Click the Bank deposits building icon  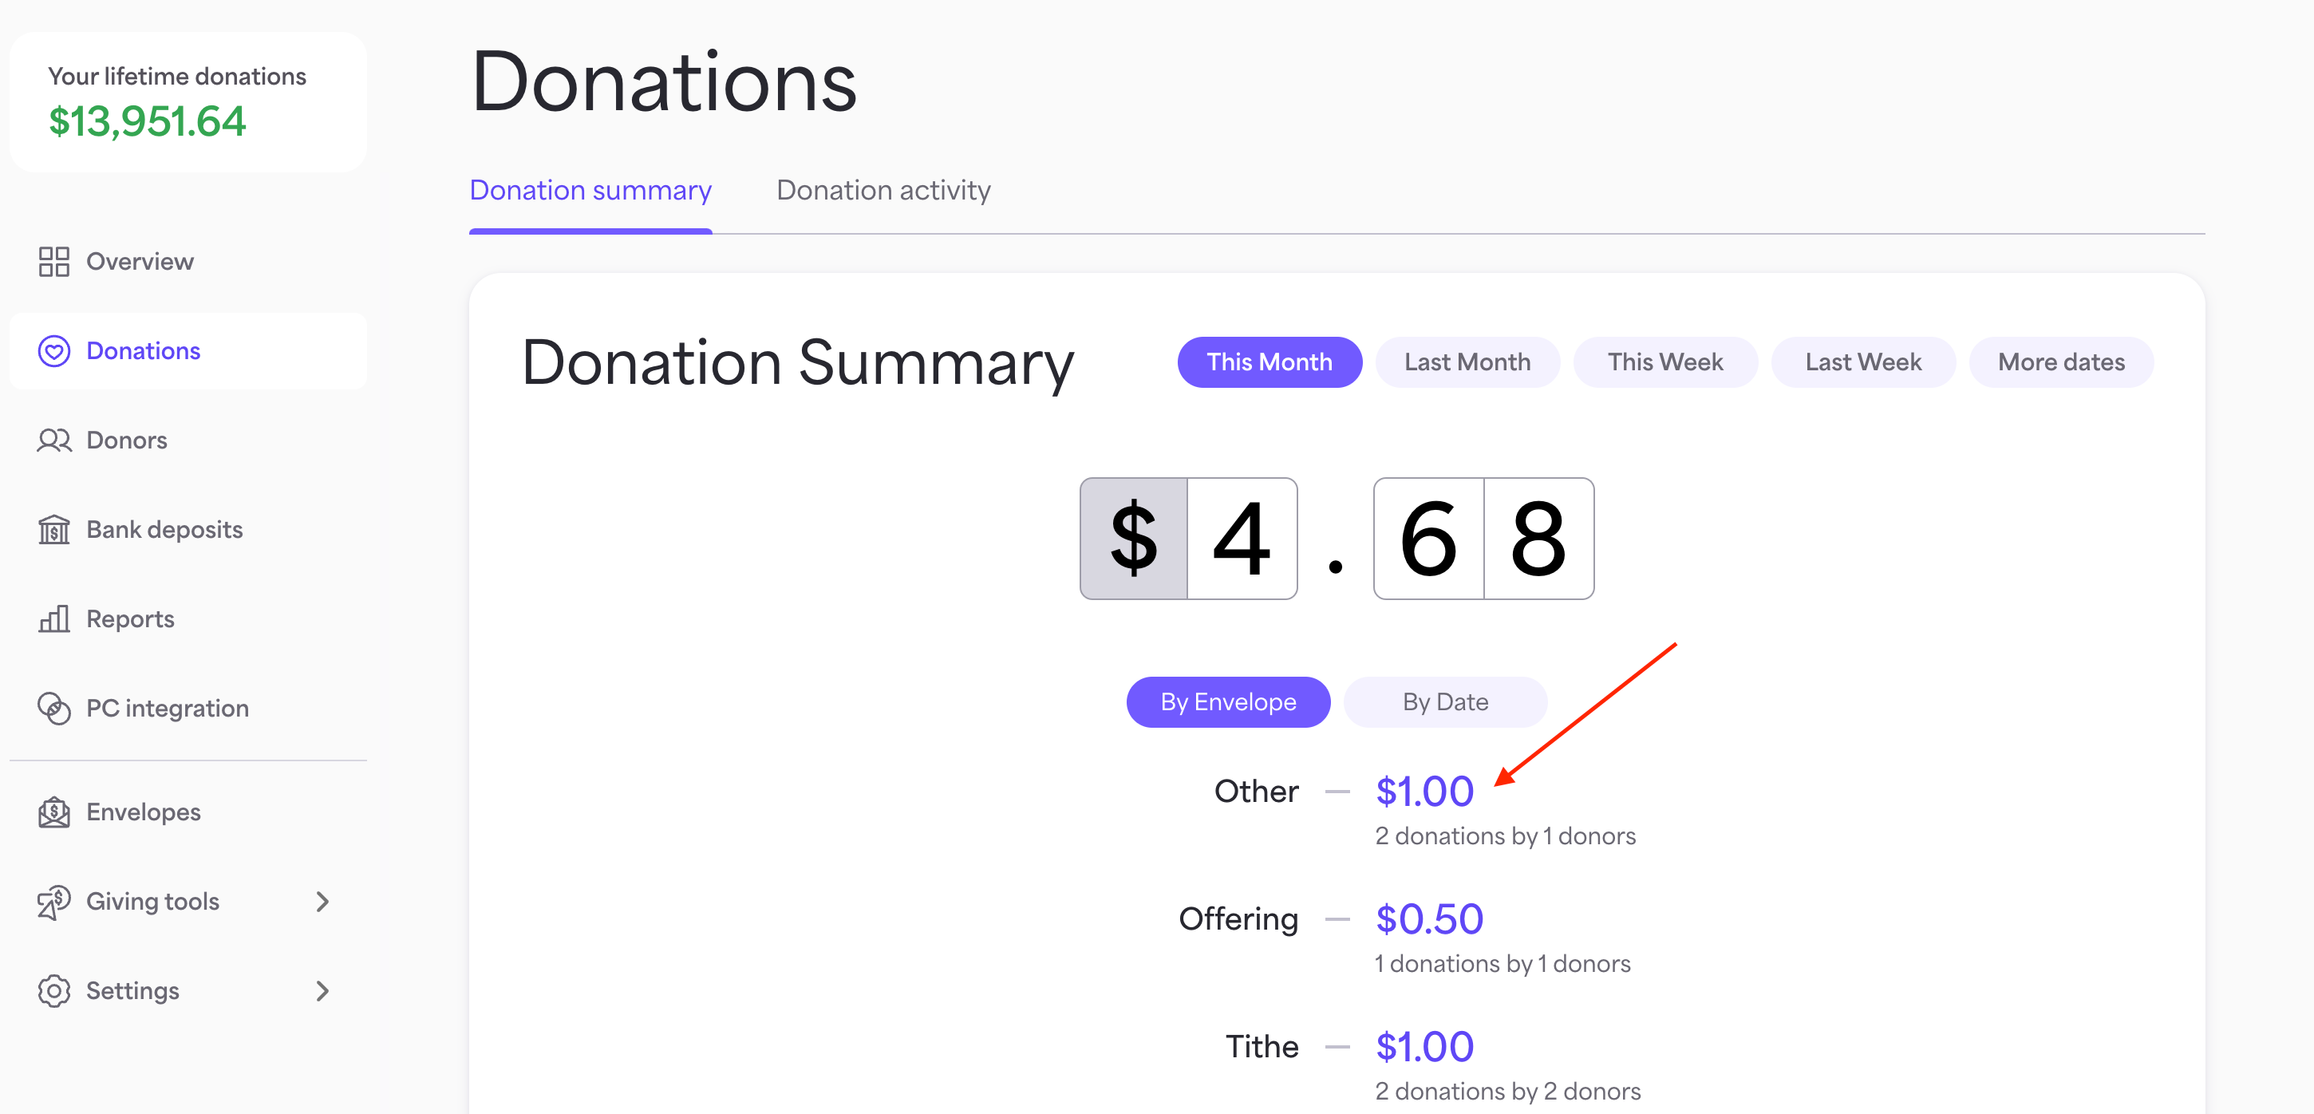(x=54, y=529)
